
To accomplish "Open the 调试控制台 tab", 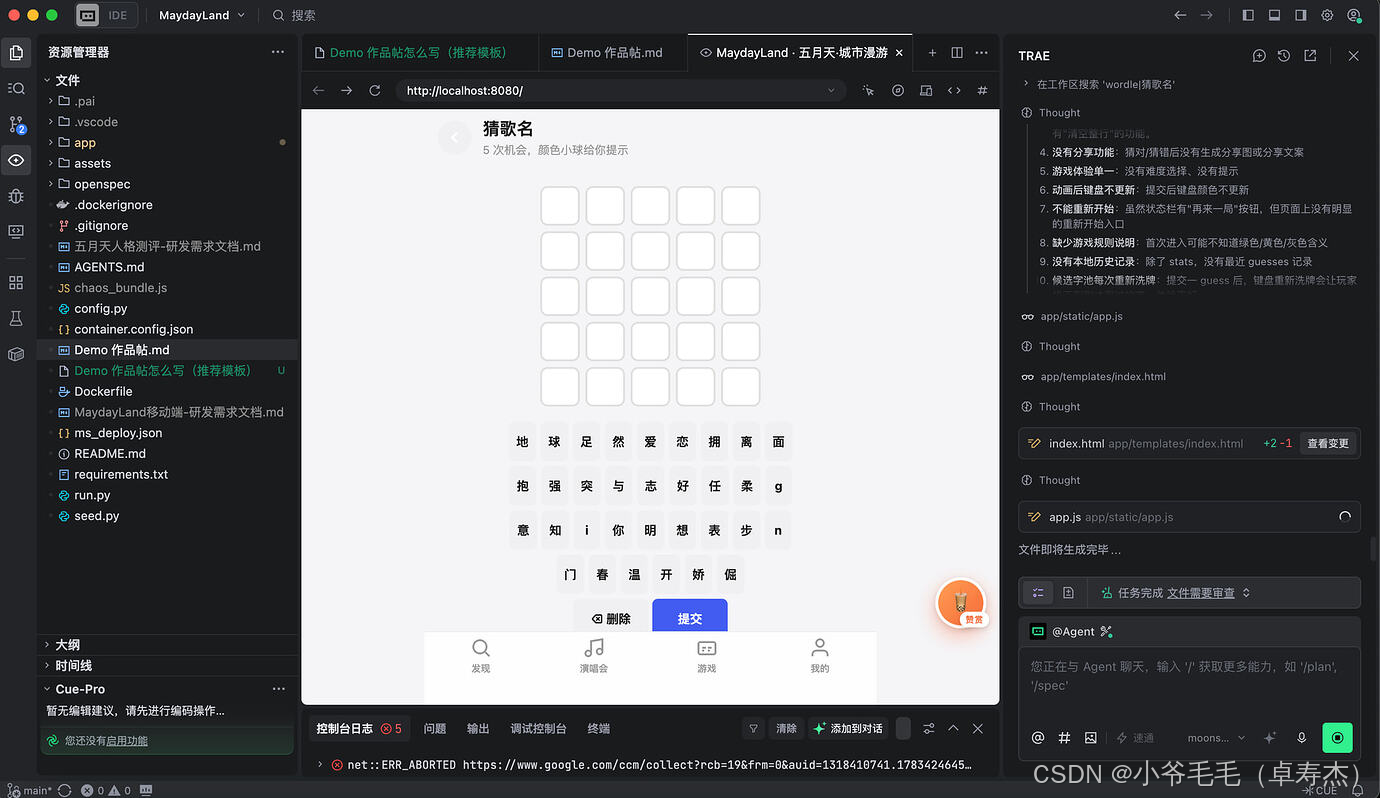I will [x=538, y=729].
